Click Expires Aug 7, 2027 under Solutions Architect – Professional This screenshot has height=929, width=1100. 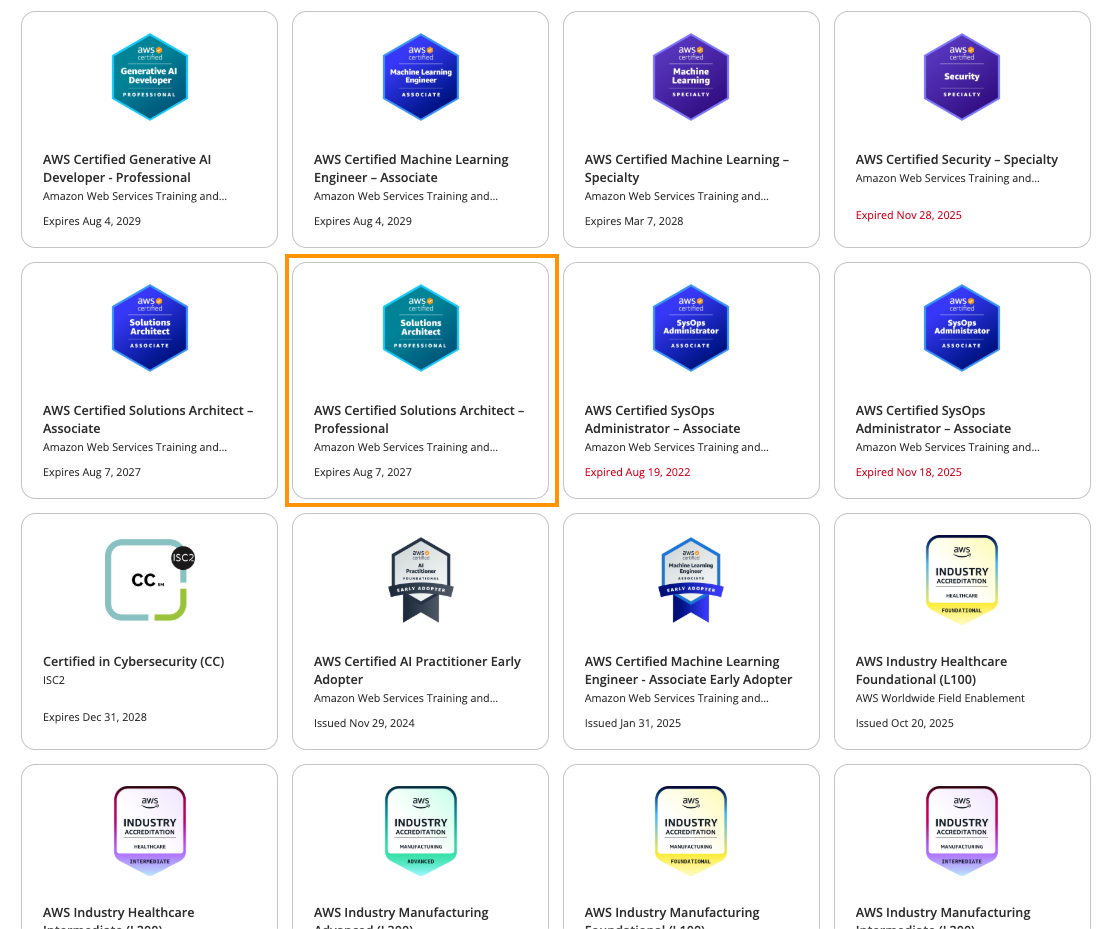coord(363,472)
